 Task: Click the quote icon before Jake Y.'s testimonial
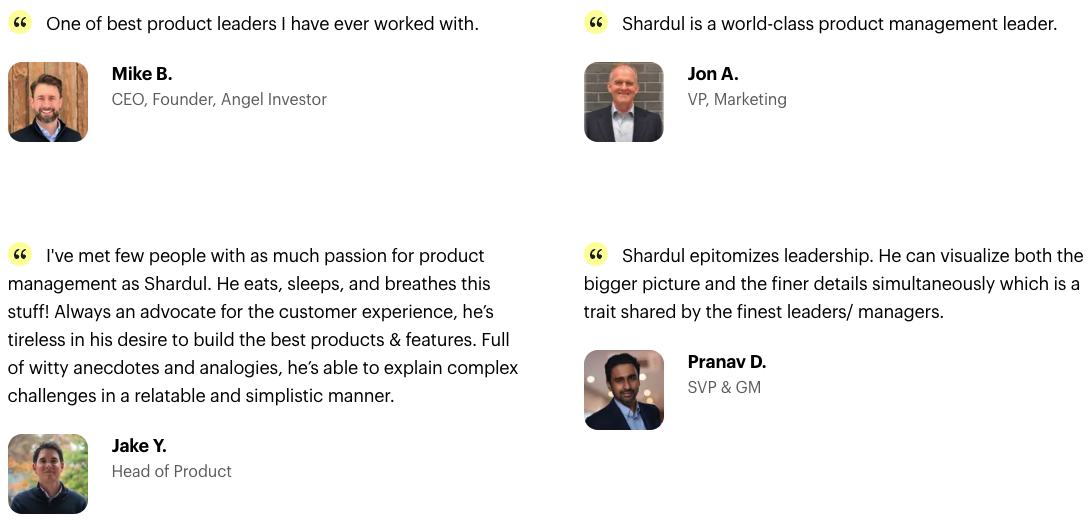point(20,255)
